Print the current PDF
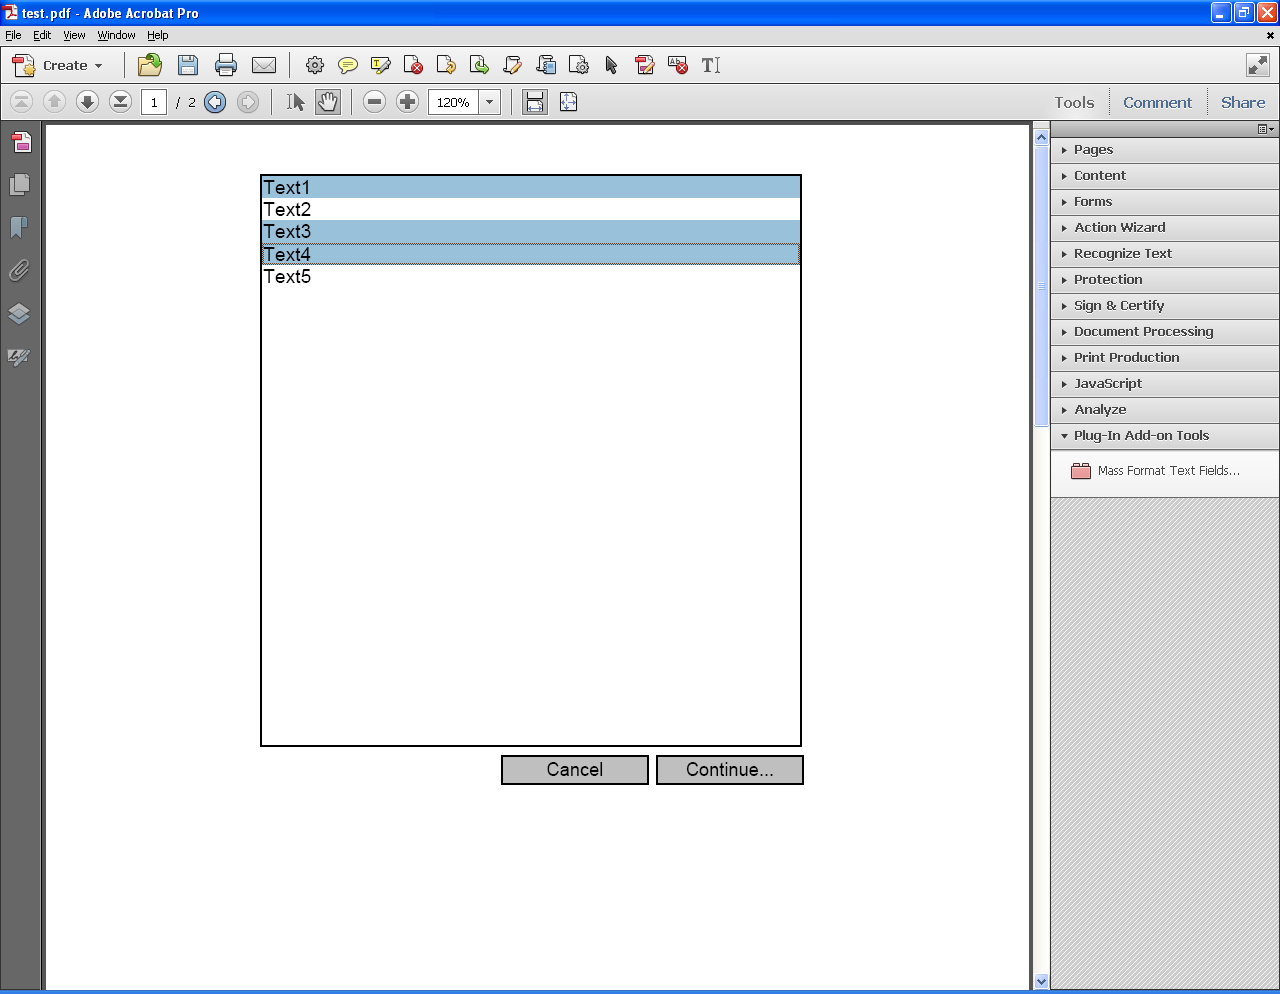 [225, 65]
